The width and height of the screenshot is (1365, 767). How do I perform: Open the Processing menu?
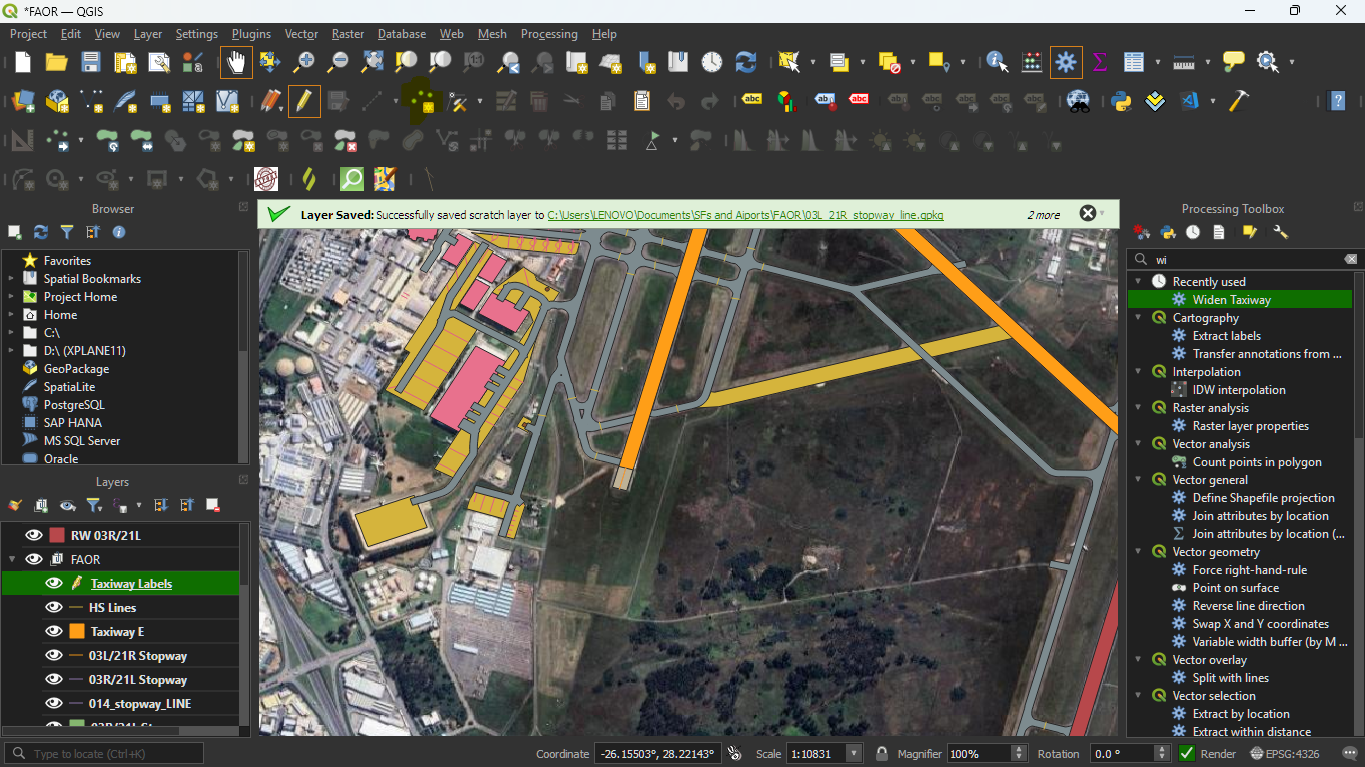(548, 34)
